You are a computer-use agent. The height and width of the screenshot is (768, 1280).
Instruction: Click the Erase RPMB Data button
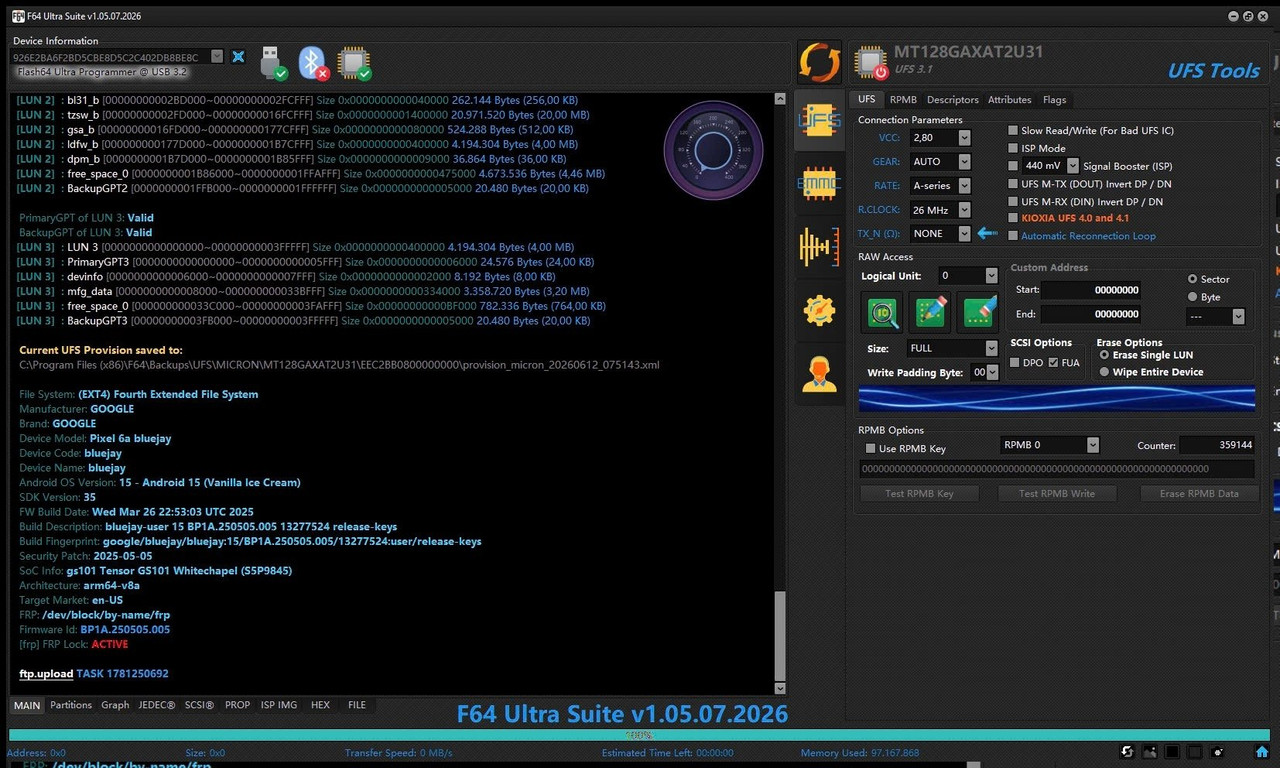pos(1199,493)
